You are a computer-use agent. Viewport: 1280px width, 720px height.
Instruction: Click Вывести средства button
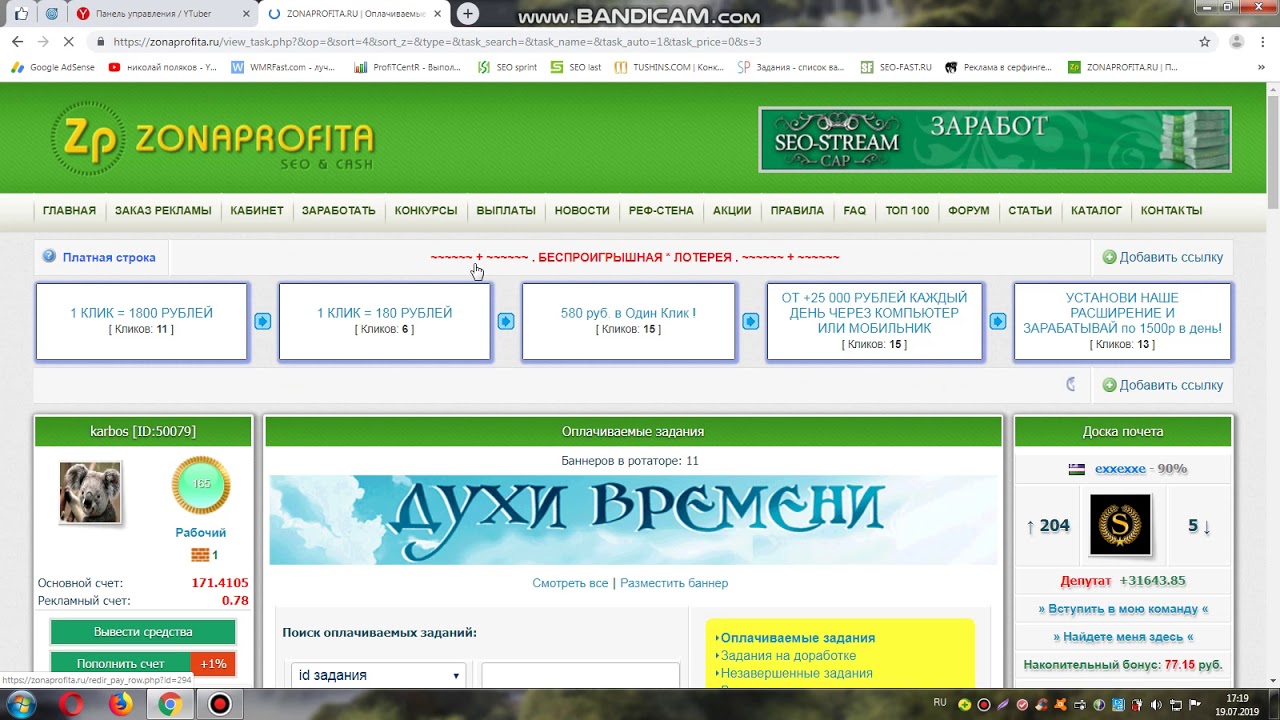[x=143, y=632]
